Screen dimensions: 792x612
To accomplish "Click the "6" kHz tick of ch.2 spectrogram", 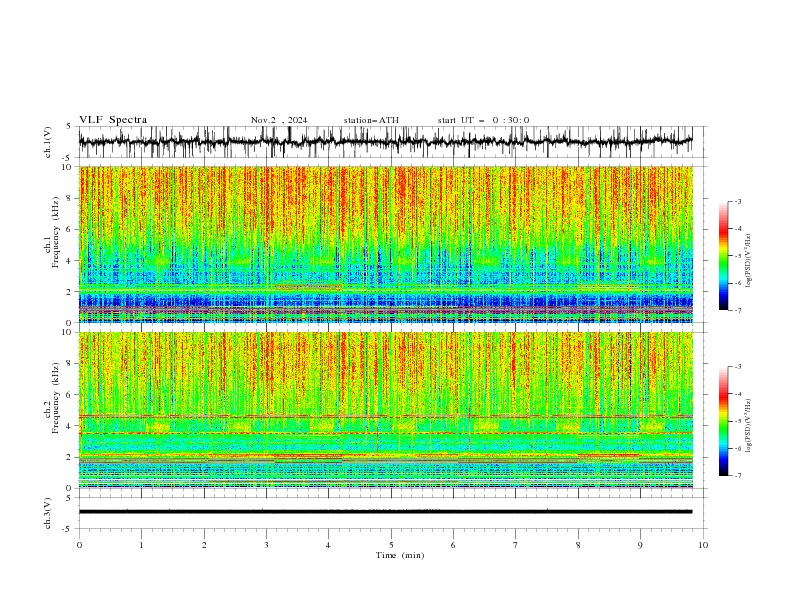I will coord(70,395).
